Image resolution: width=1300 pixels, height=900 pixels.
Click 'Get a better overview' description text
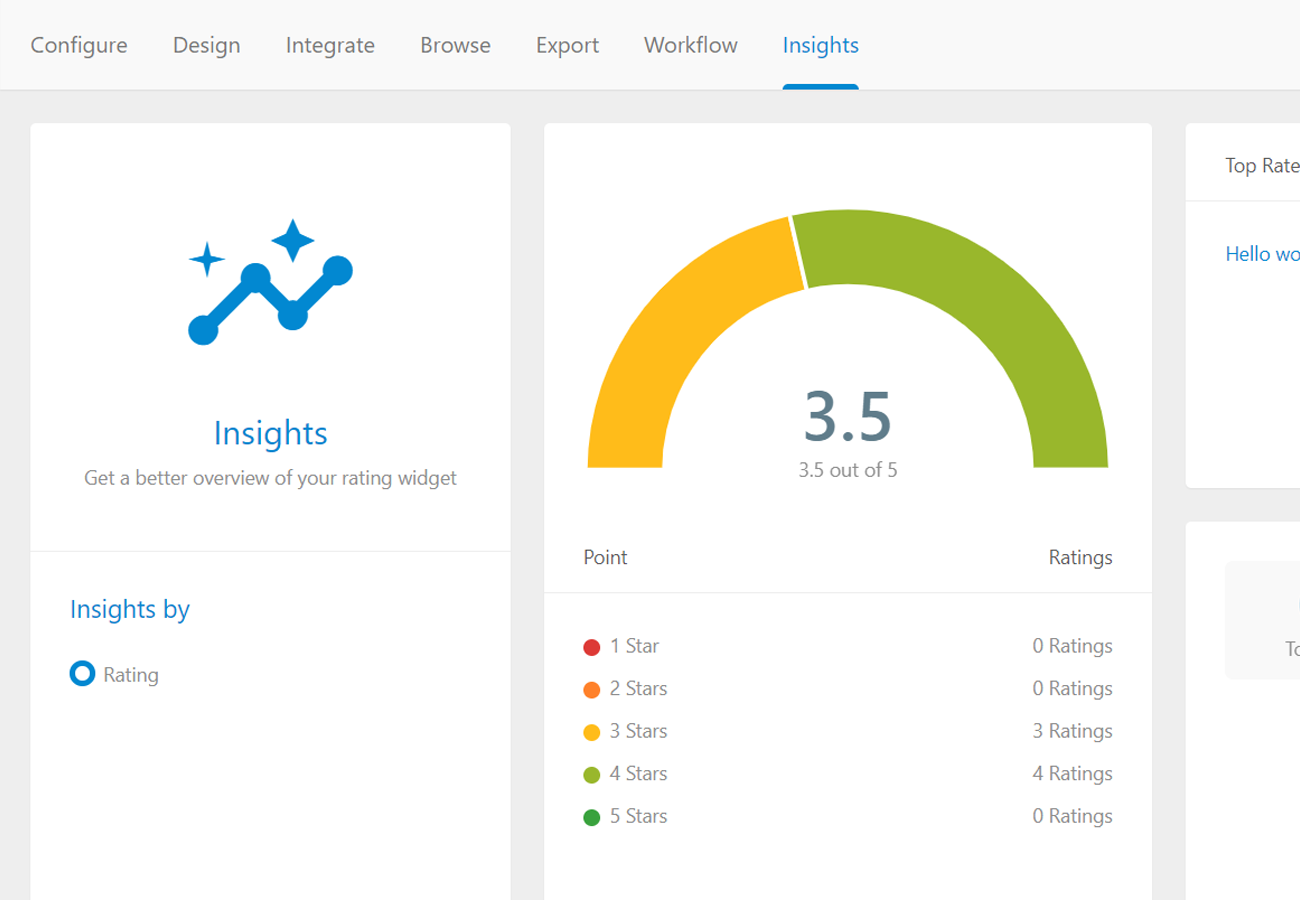270,478
